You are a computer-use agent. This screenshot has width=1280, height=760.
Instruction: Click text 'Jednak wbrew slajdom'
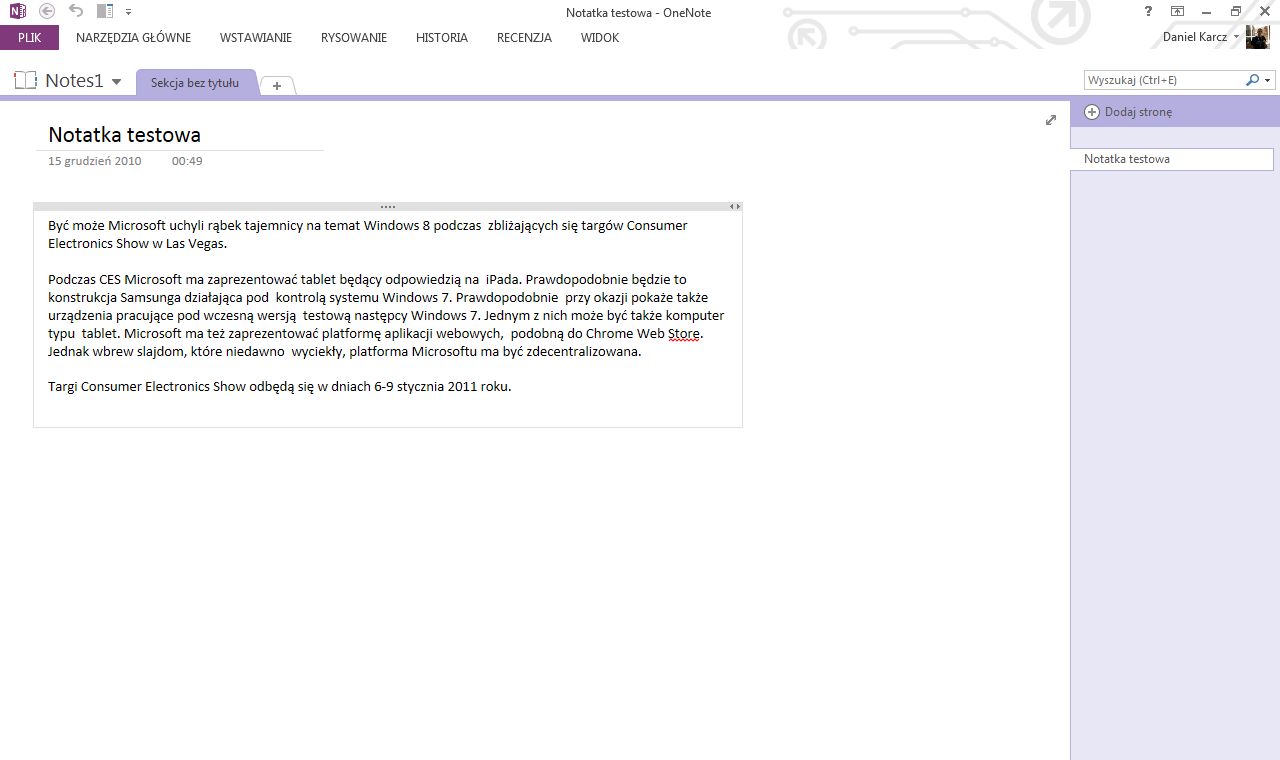click(116, 352)
